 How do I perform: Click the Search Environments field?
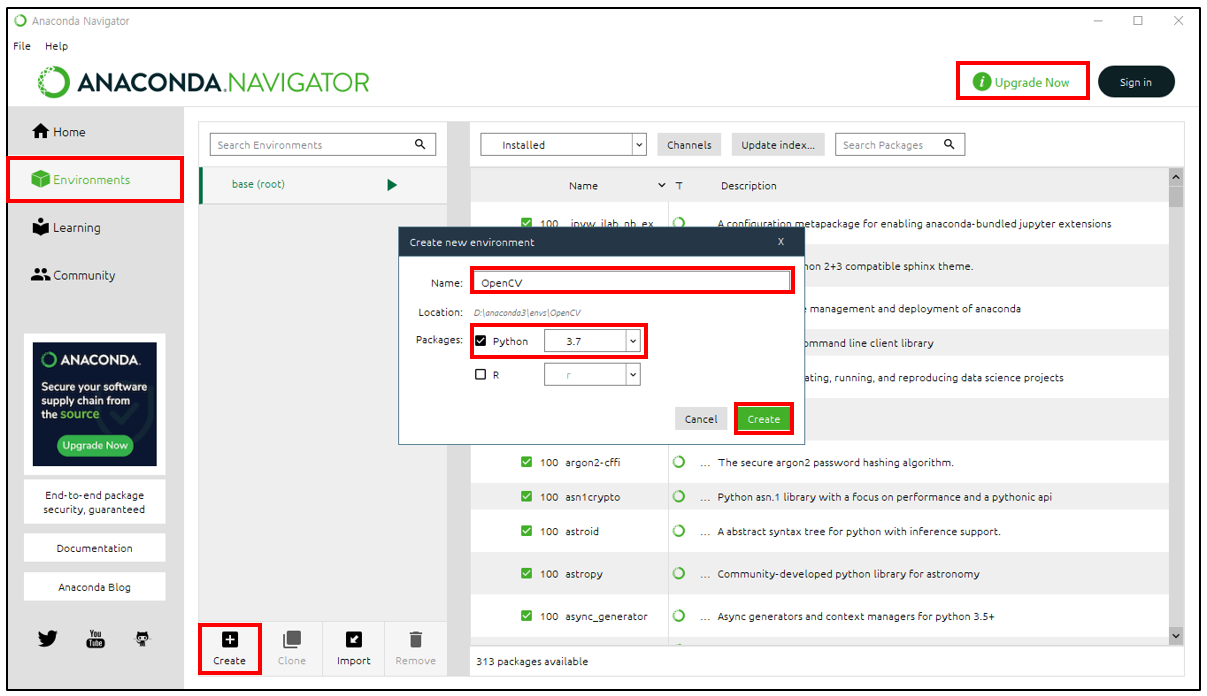pos(323,145)
